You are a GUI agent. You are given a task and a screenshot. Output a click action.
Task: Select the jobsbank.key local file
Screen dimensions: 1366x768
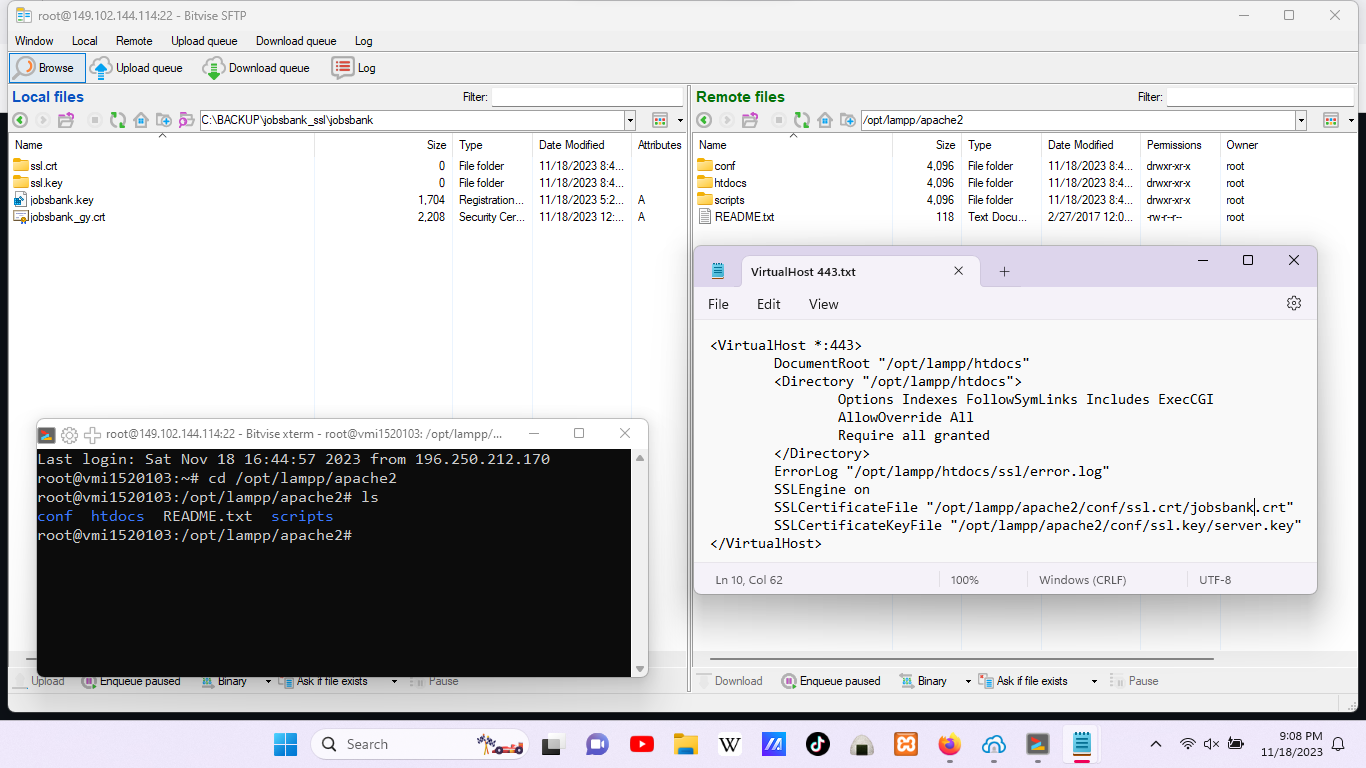click(62, 200)
